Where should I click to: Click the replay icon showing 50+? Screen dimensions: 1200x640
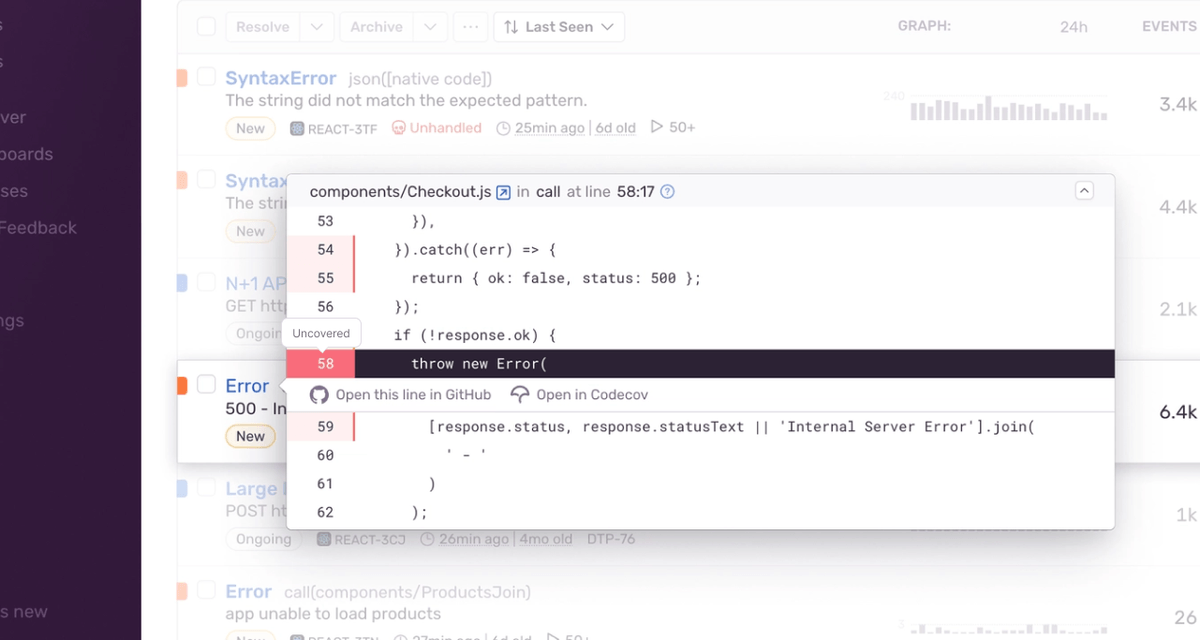pyautogui.click(x=656, y=127)
